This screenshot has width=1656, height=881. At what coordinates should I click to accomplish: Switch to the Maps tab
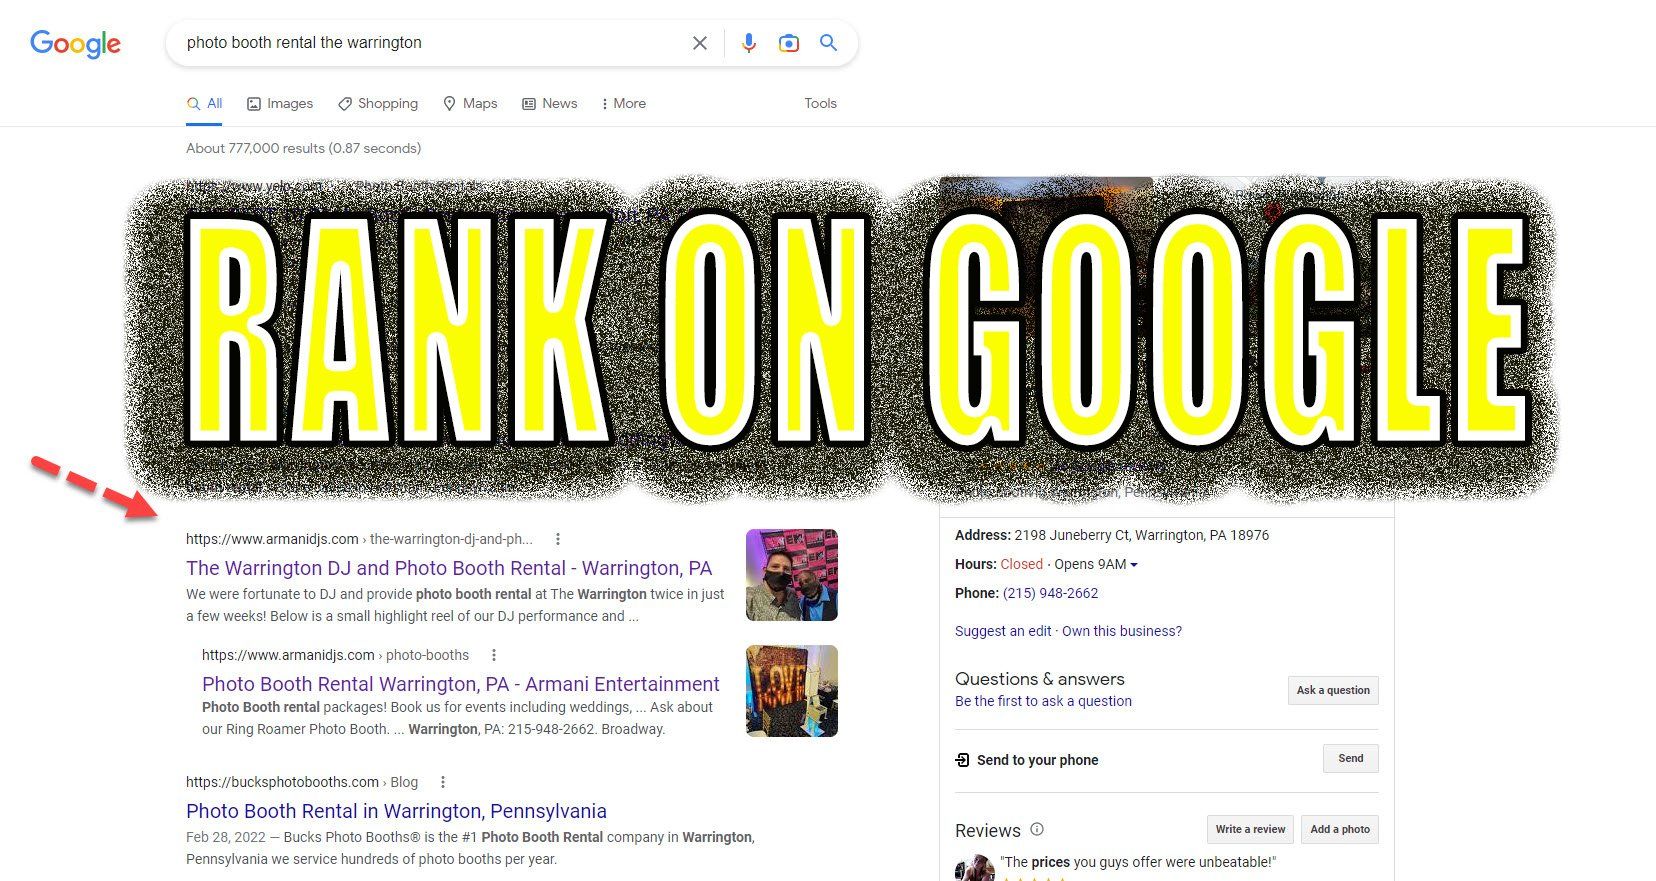click(x=470, y=103)
